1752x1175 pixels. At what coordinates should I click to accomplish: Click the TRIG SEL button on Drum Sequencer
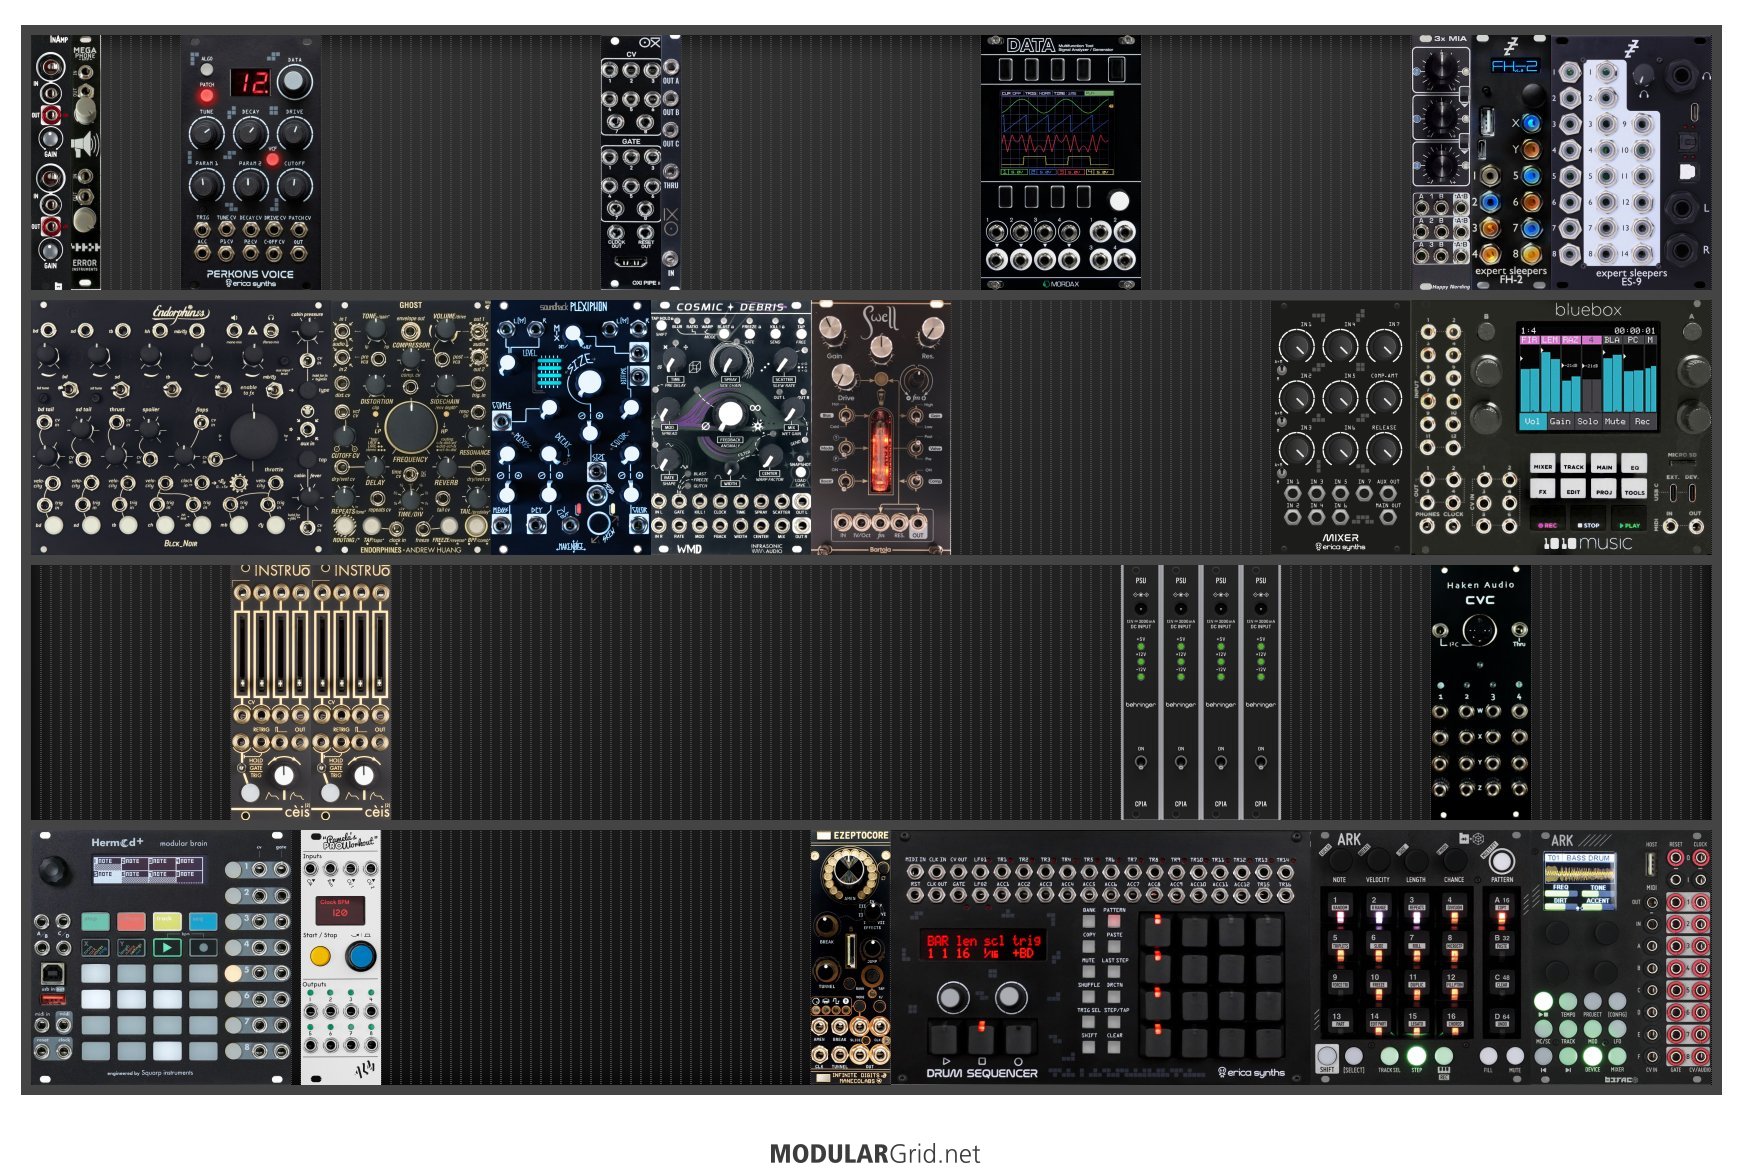[1090, 1021]
